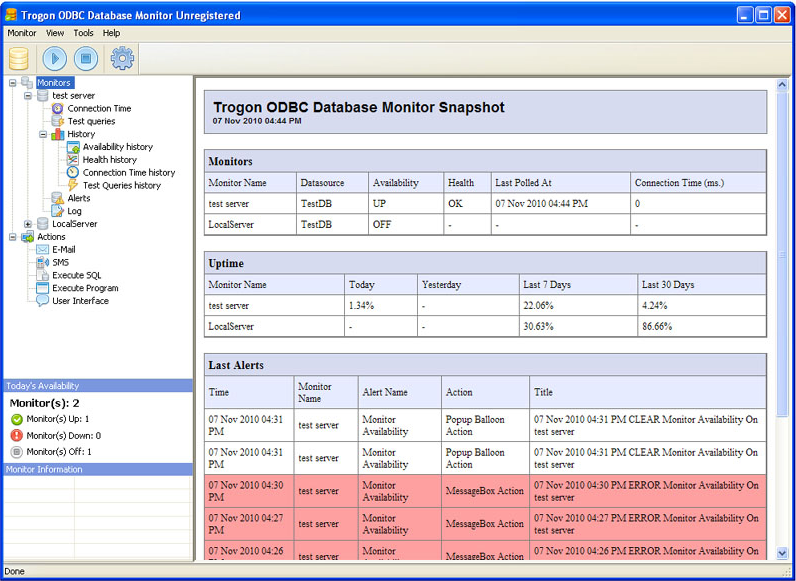Open the Log tree item
Screen dimensions: 796x581
[x=74, y=211]
